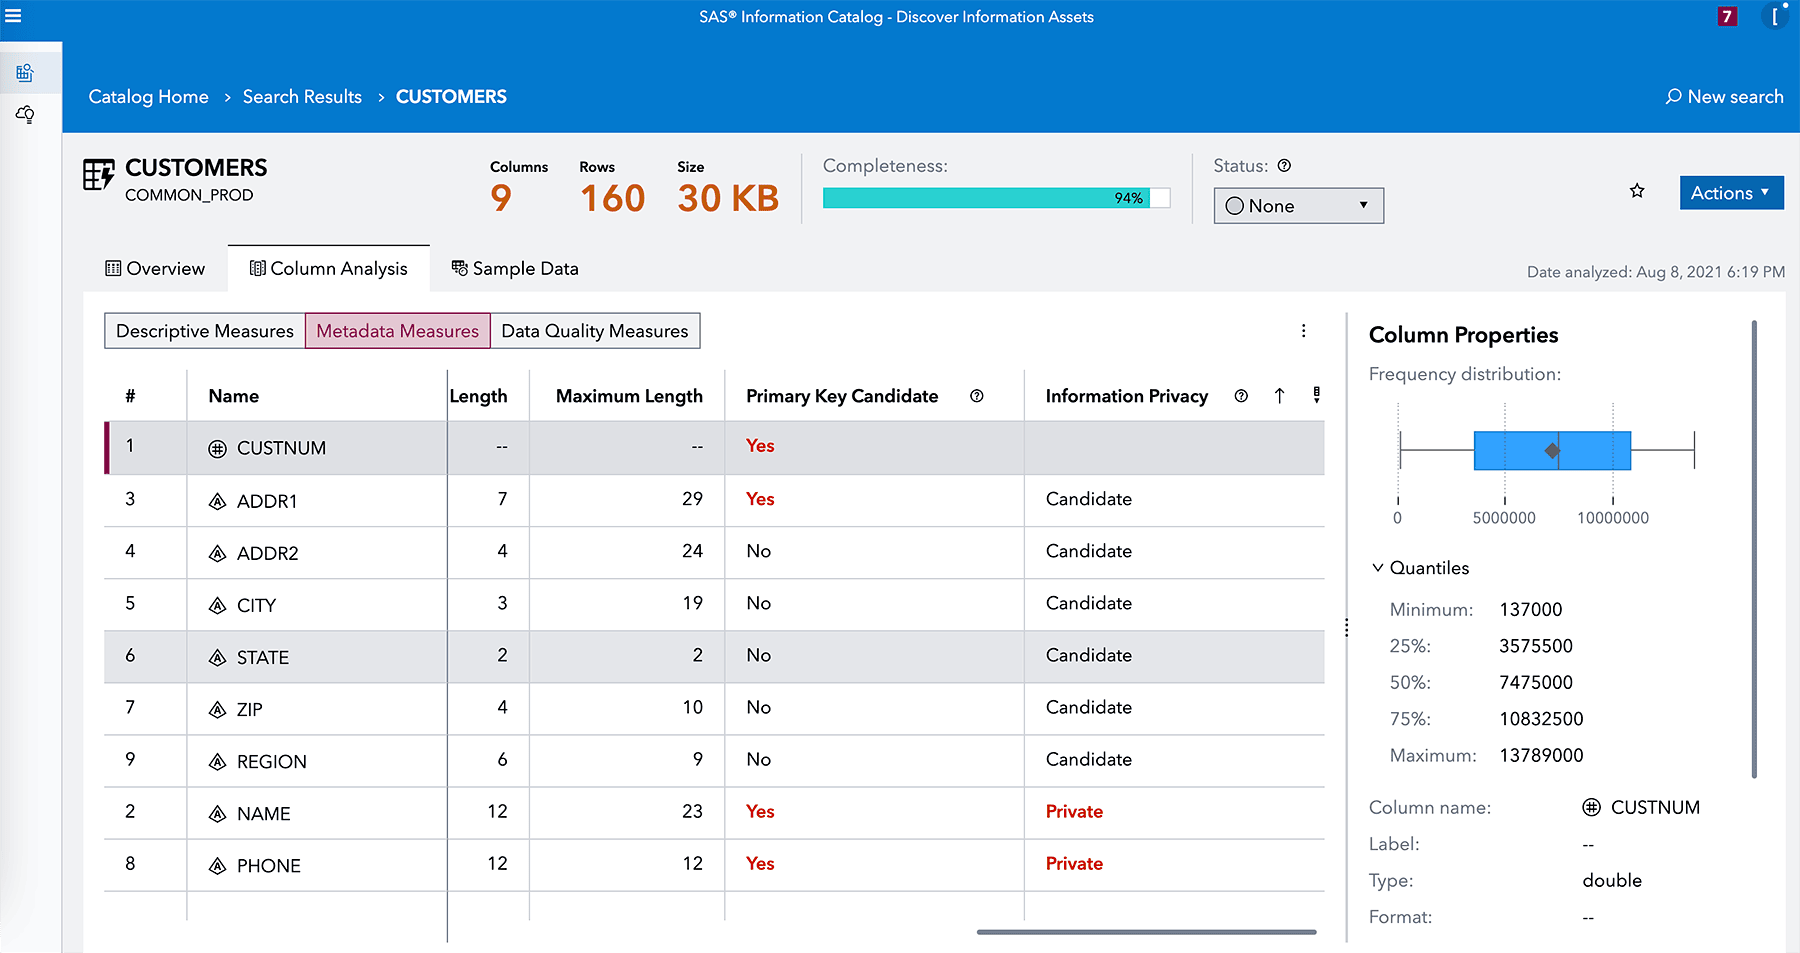1800x953 pixels.
Task: Open the Sample Data tab
Action: coord(515,268)
